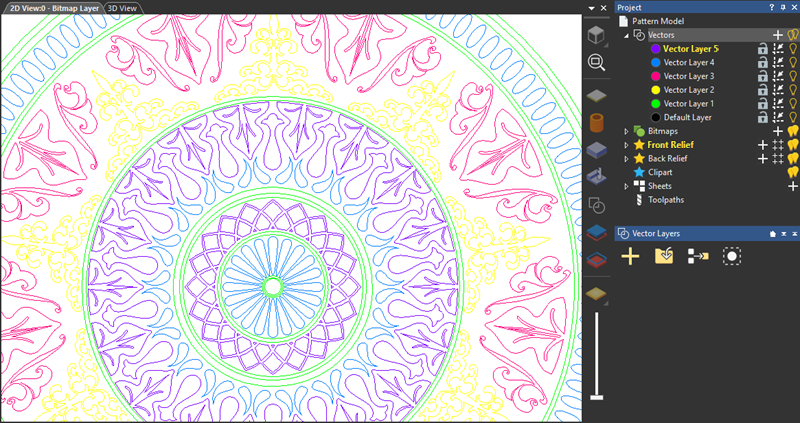Click the import folder icon in Vector Layers panel

[x=664, y=256]
